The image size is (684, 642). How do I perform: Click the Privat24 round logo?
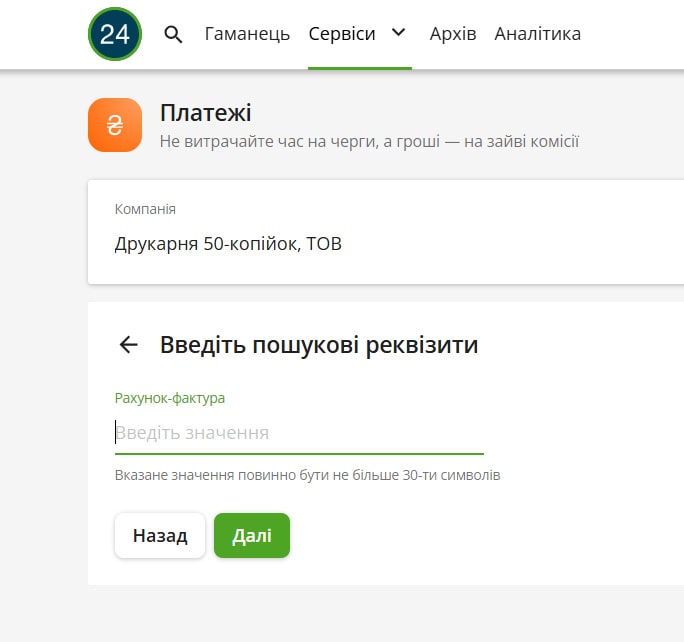(115, 34)
